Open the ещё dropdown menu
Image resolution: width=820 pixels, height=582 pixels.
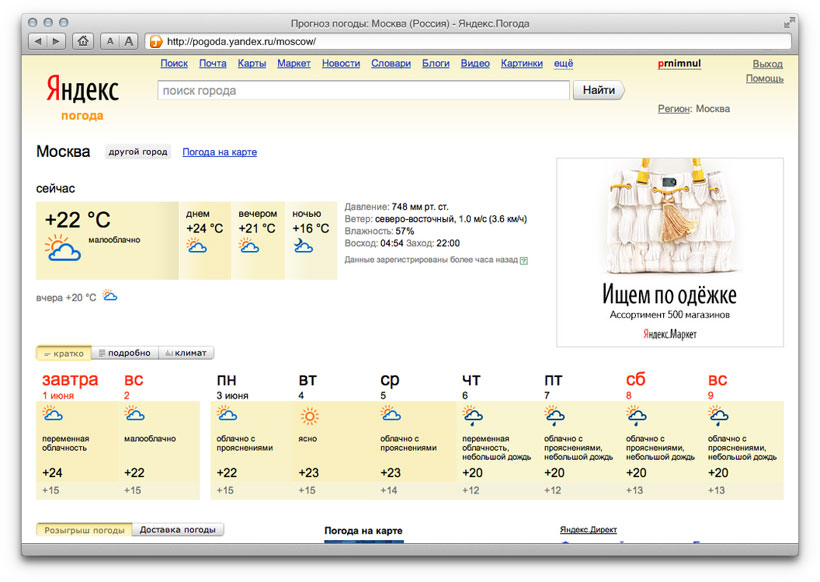point(563,63)
